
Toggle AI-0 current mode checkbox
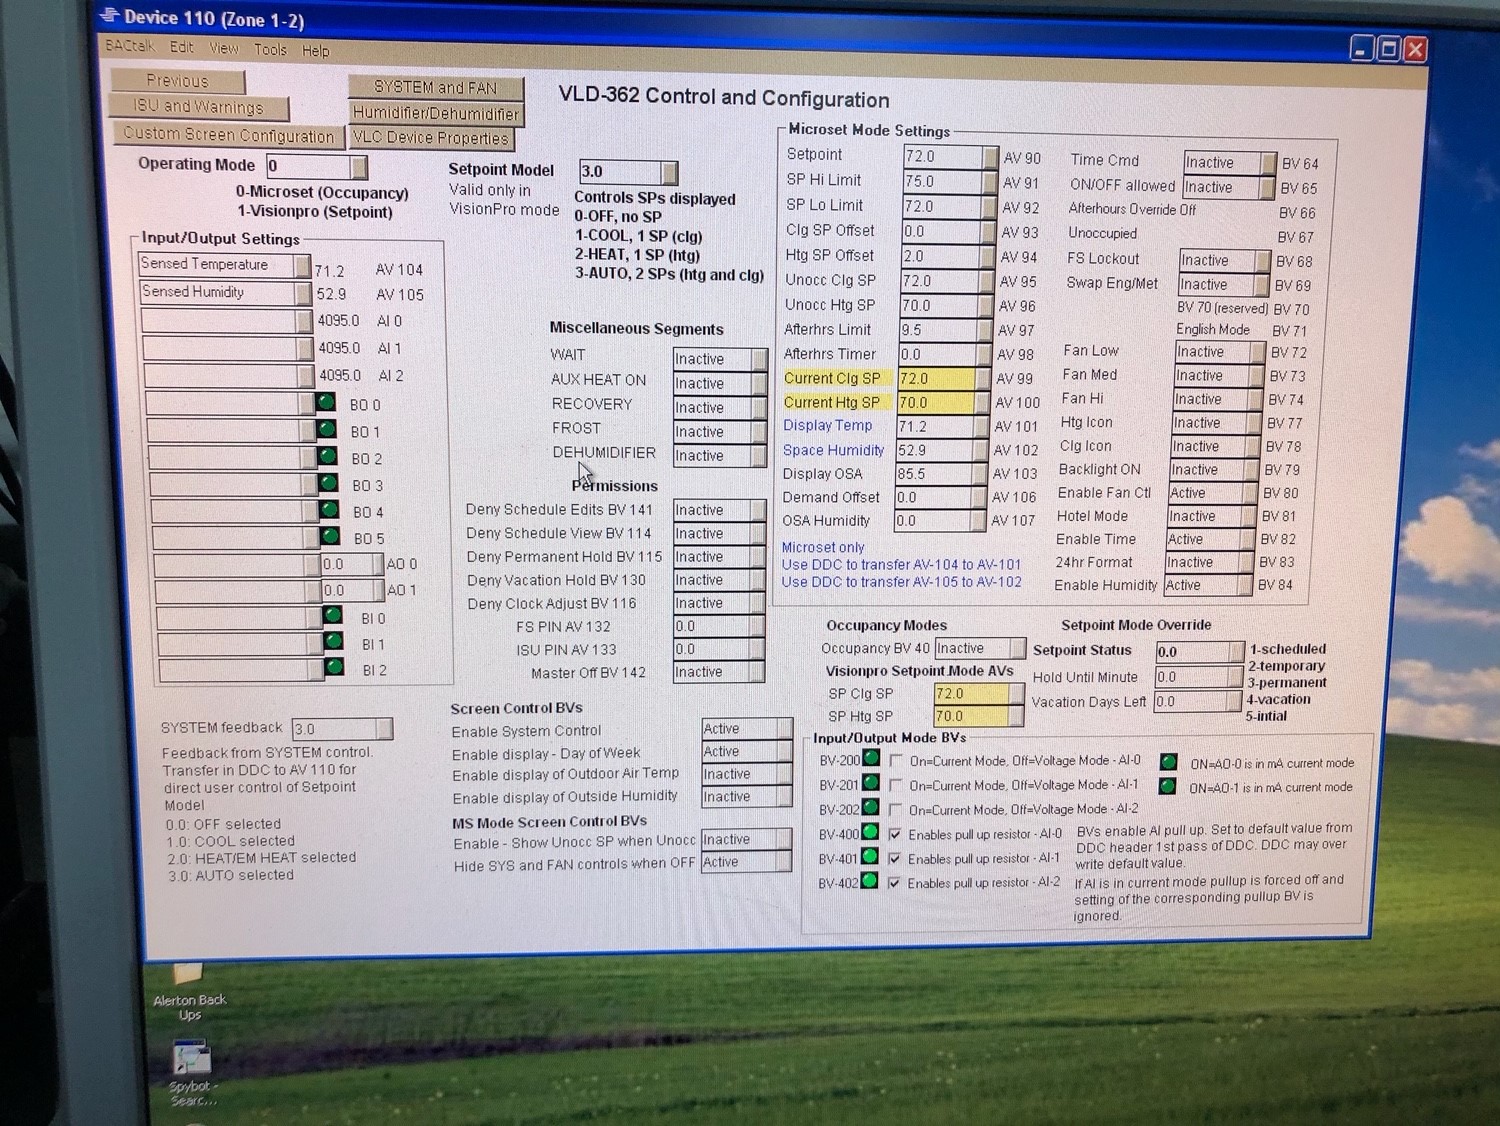[x=896, y=760]
